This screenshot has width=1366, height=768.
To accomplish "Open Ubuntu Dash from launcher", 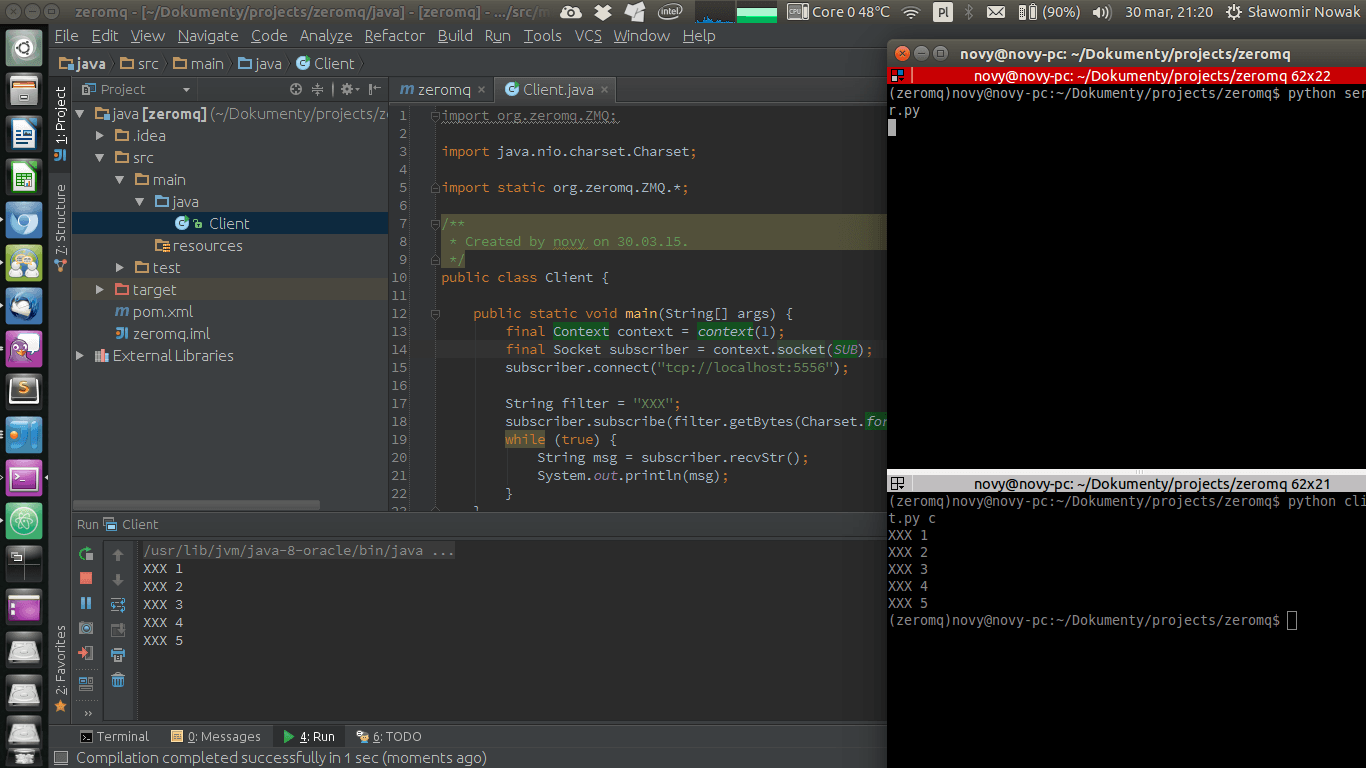I will point(24,47).
